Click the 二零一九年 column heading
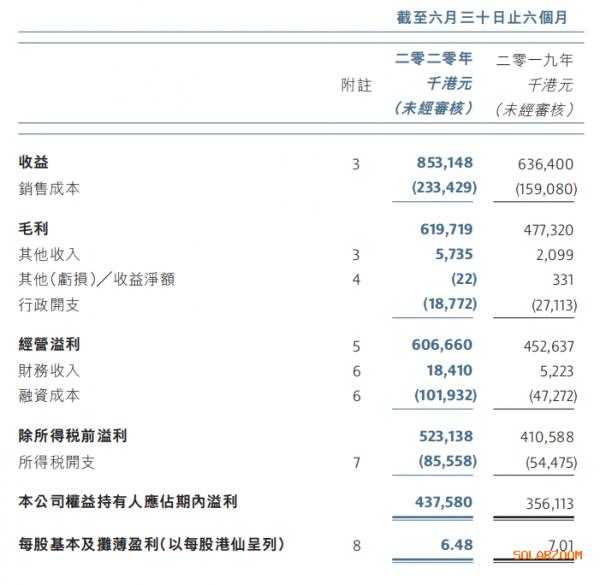This screenshot has width=600, height=585. click(534, 60)
